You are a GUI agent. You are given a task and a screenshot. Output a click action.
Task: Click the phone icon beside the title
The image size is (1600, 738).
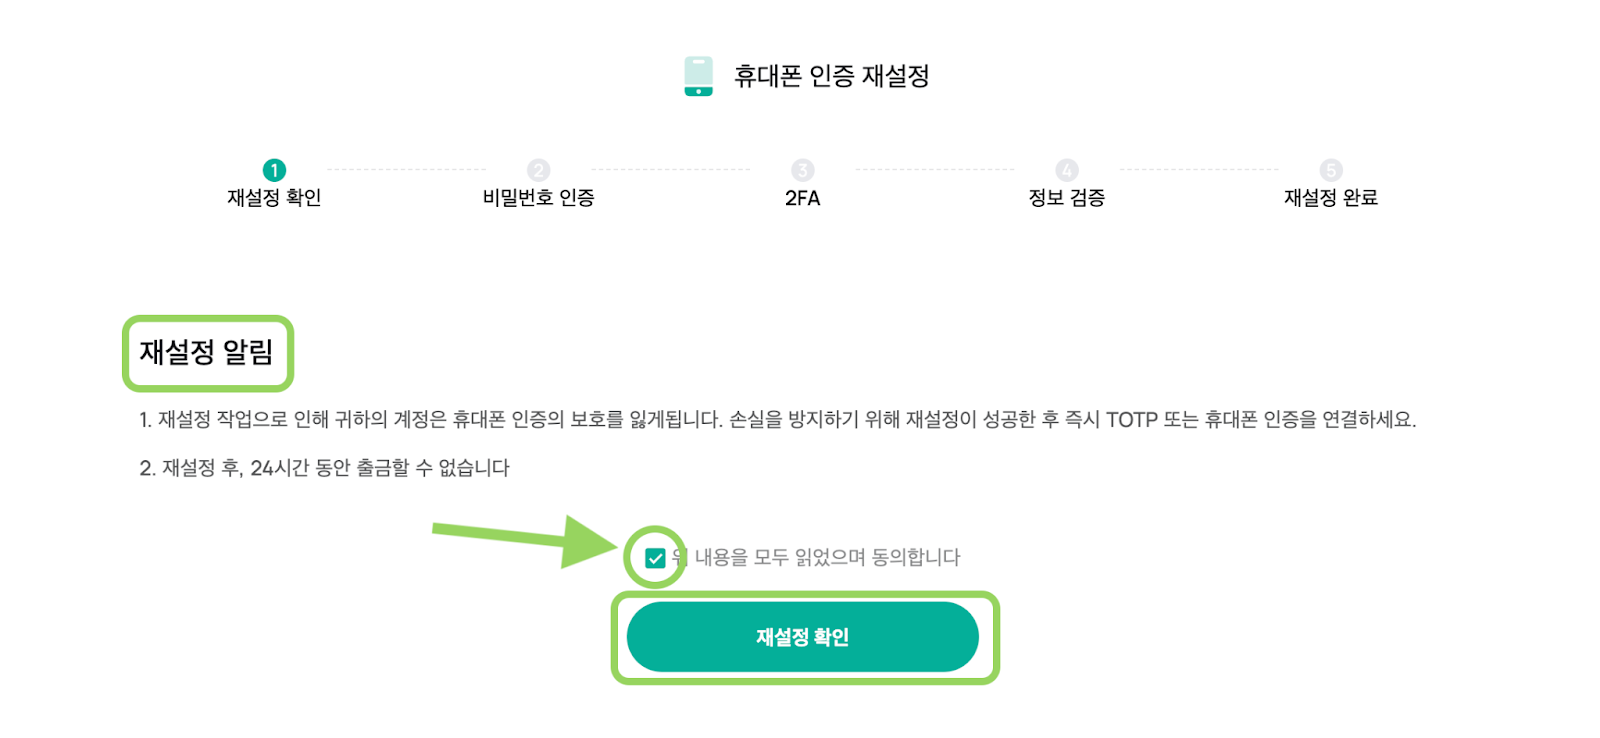tap(698, 76)
